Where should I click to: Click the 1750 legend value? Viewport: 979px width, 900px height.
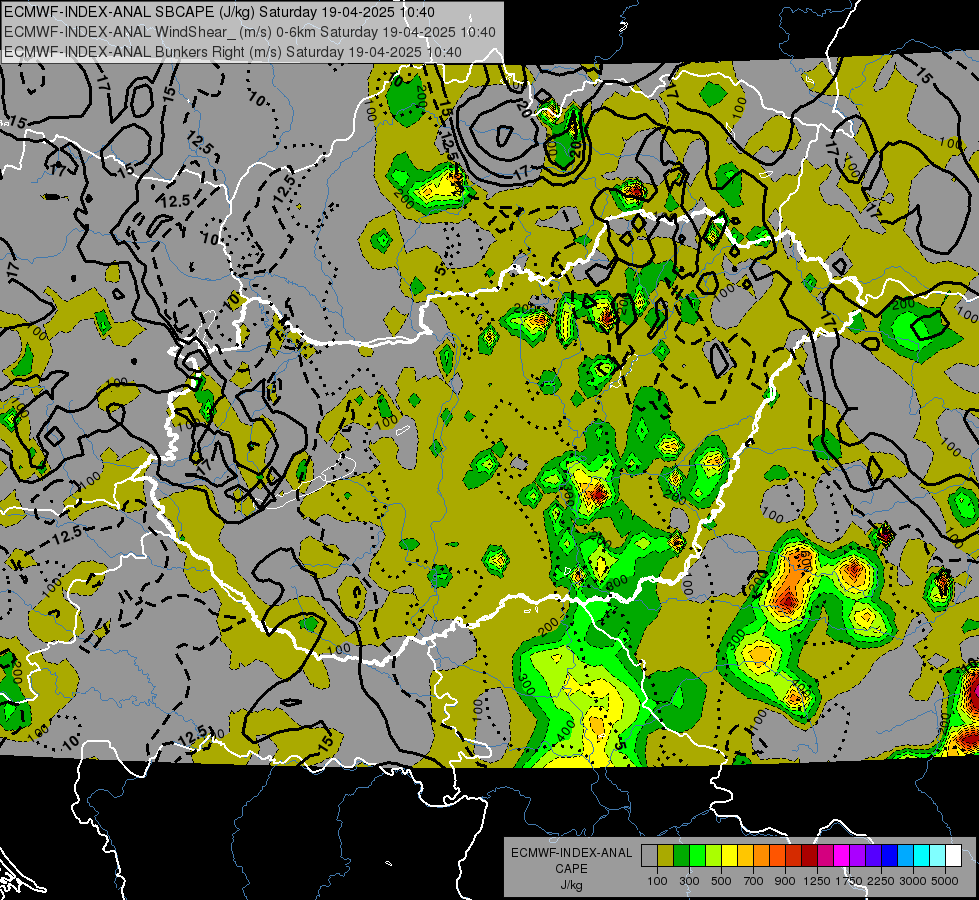tap(849, 881)
